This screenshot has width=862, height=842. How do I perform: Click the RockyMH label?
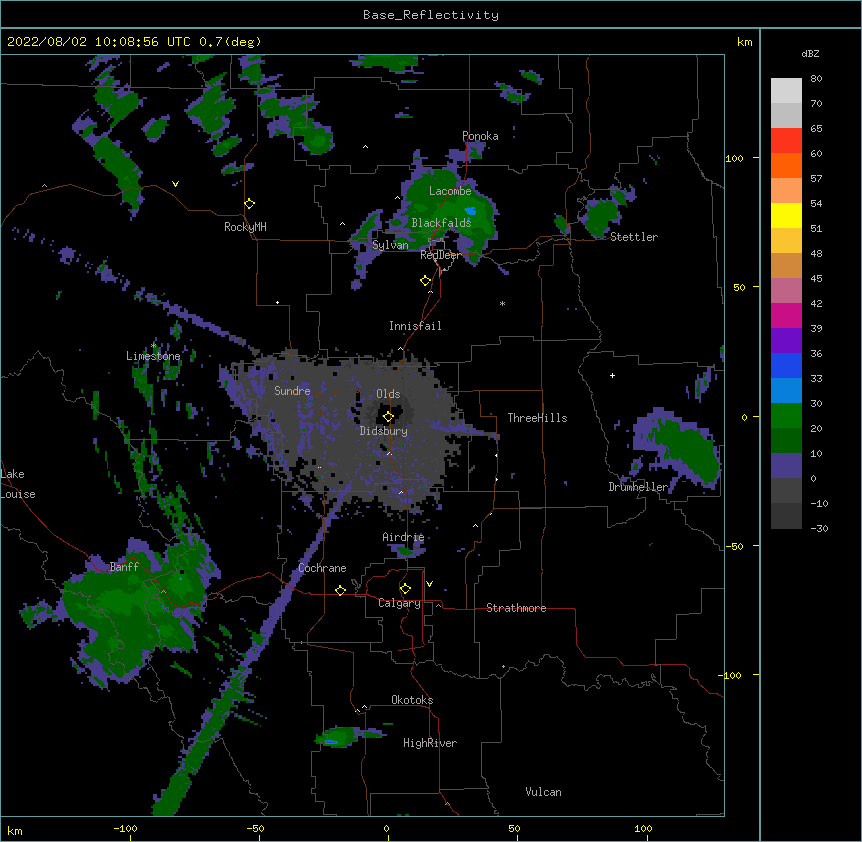(x=245, y=227)
